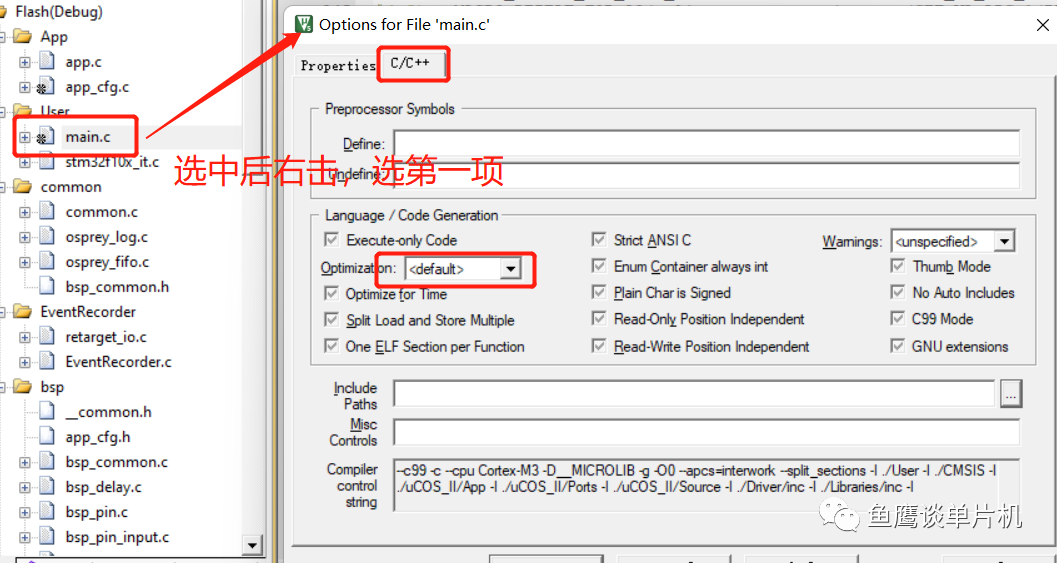Click the __common.h file icon

coord(46,411)
